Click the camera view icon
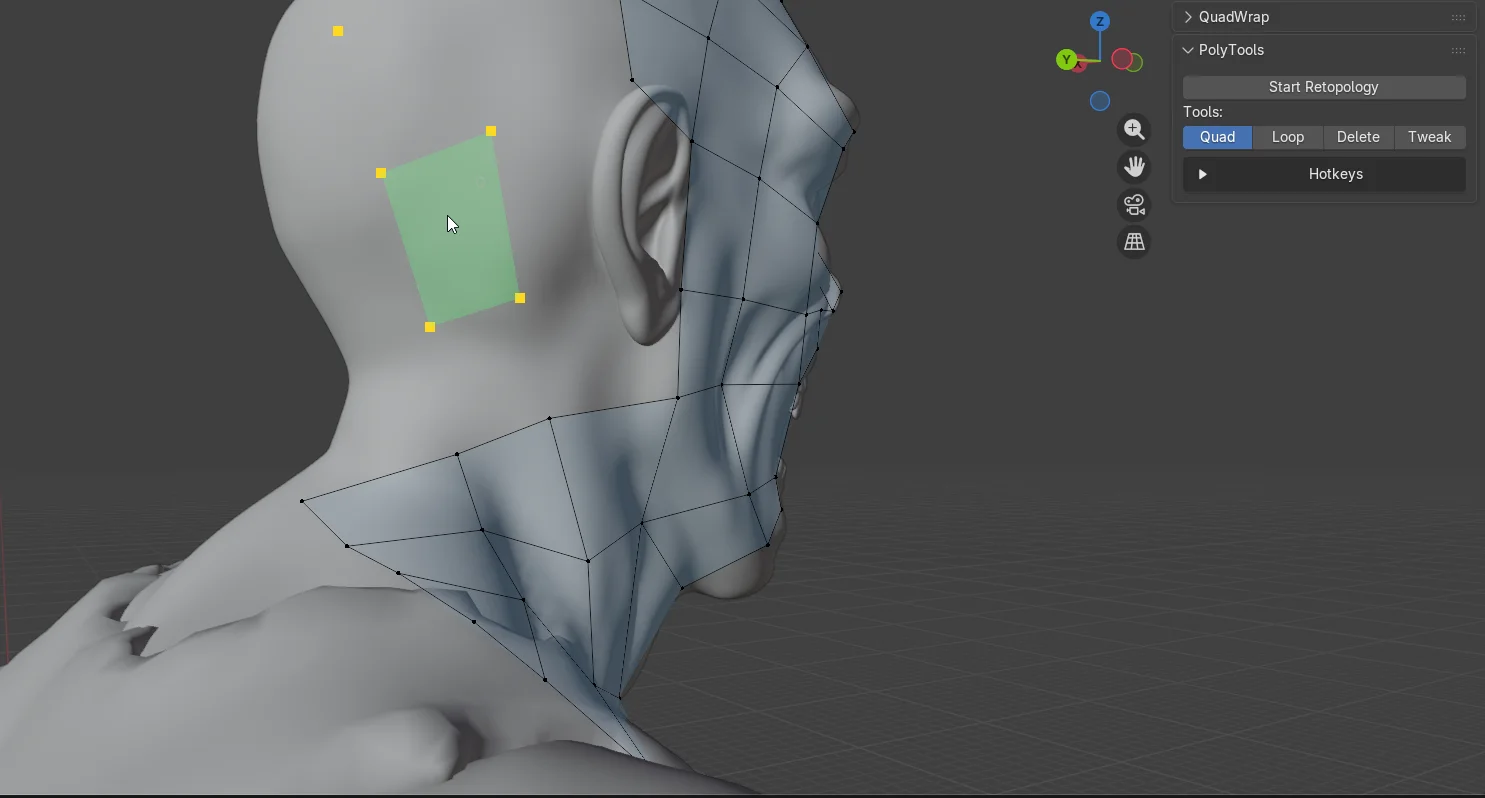The height and width of the screenshot is (798, 1485). 1134,204
